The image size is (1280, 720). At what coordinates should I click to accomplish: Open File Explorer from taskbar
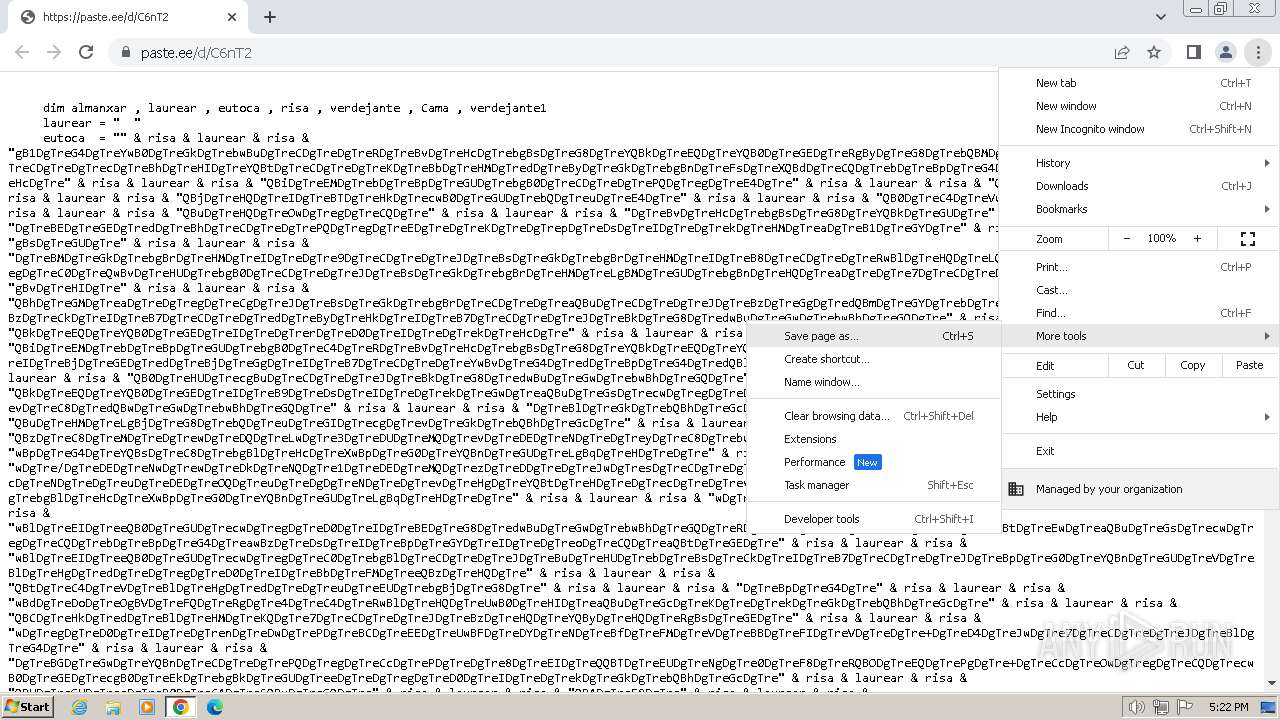[113, 707]
